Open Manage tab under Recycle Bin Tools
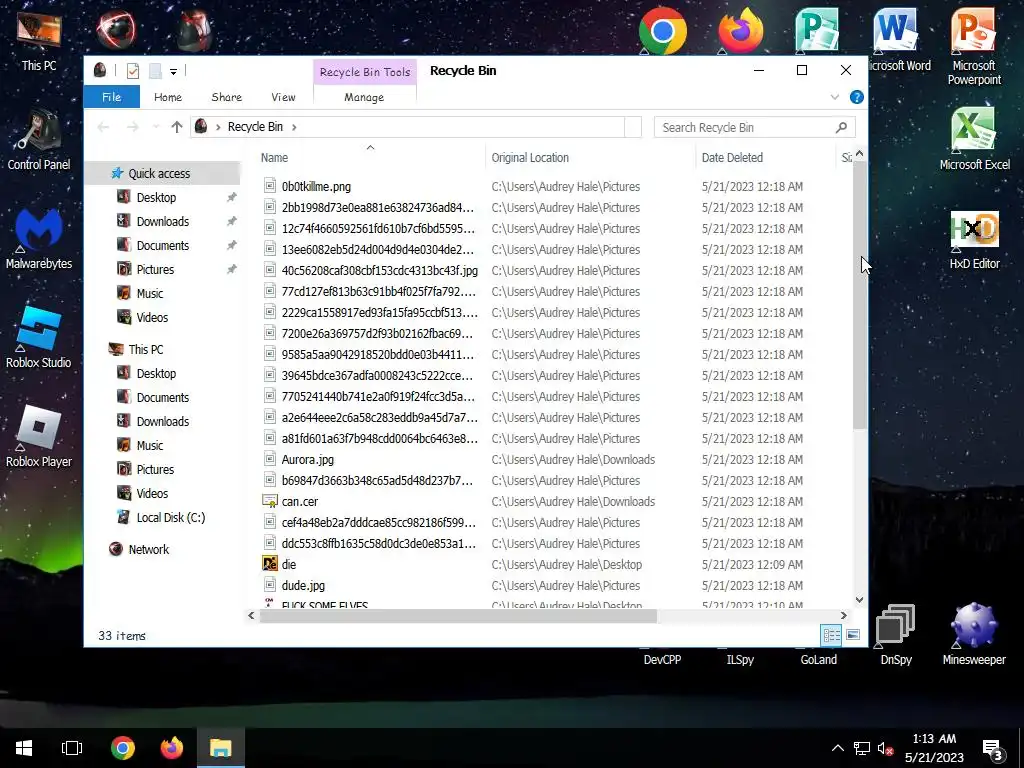The width and height of the screenshot is (1024, 768). [364, 97]
